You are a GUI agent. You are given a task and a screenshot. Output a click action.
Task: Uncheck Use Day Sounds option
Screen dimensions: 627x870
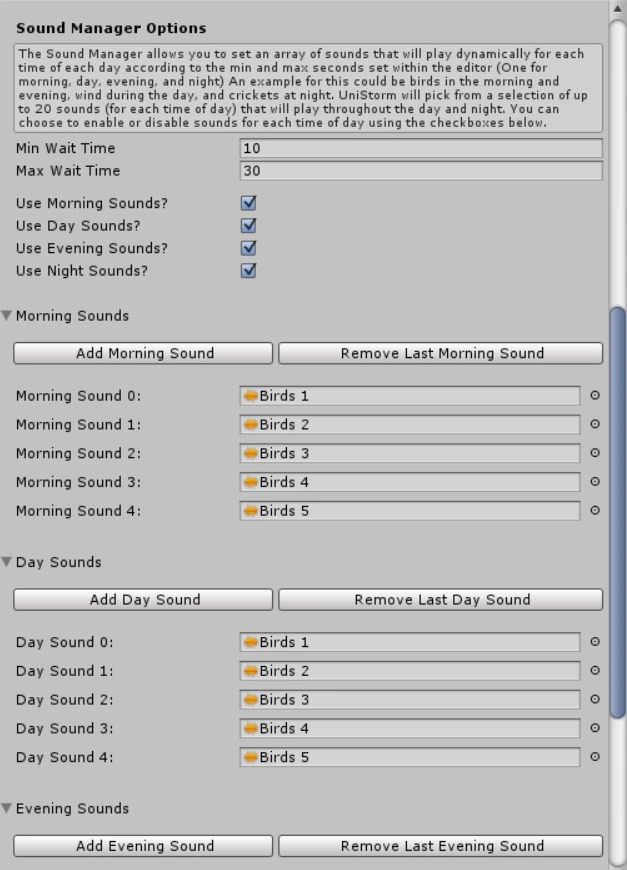tap(249, 226)
